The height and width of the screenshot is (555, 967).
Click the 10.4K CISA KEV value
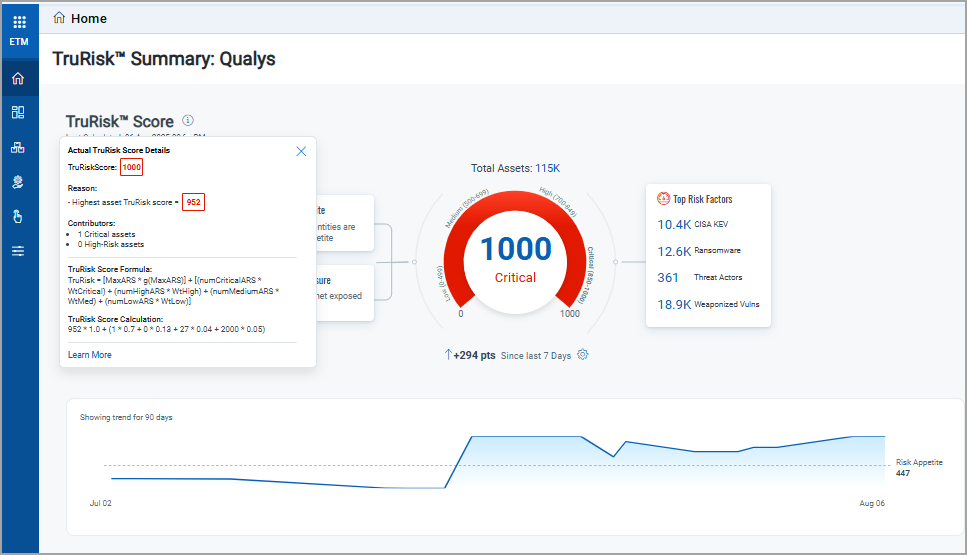tap(674, 224)
